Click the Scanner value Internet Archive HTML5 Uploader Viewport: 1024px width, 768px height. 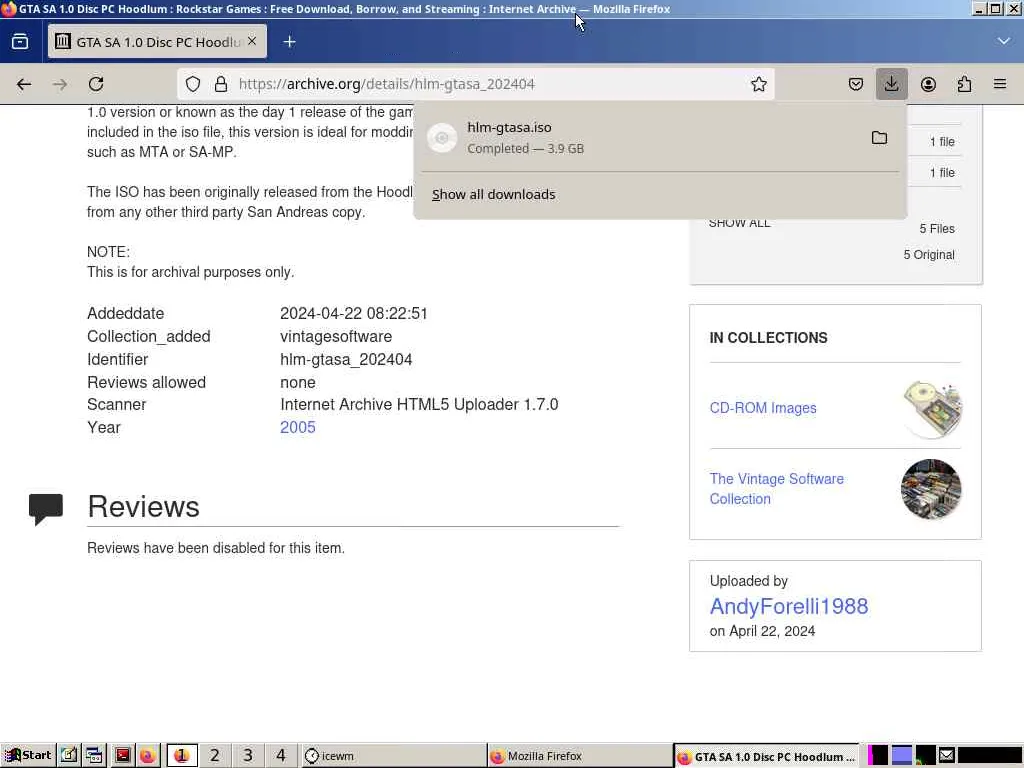[419, 404]
